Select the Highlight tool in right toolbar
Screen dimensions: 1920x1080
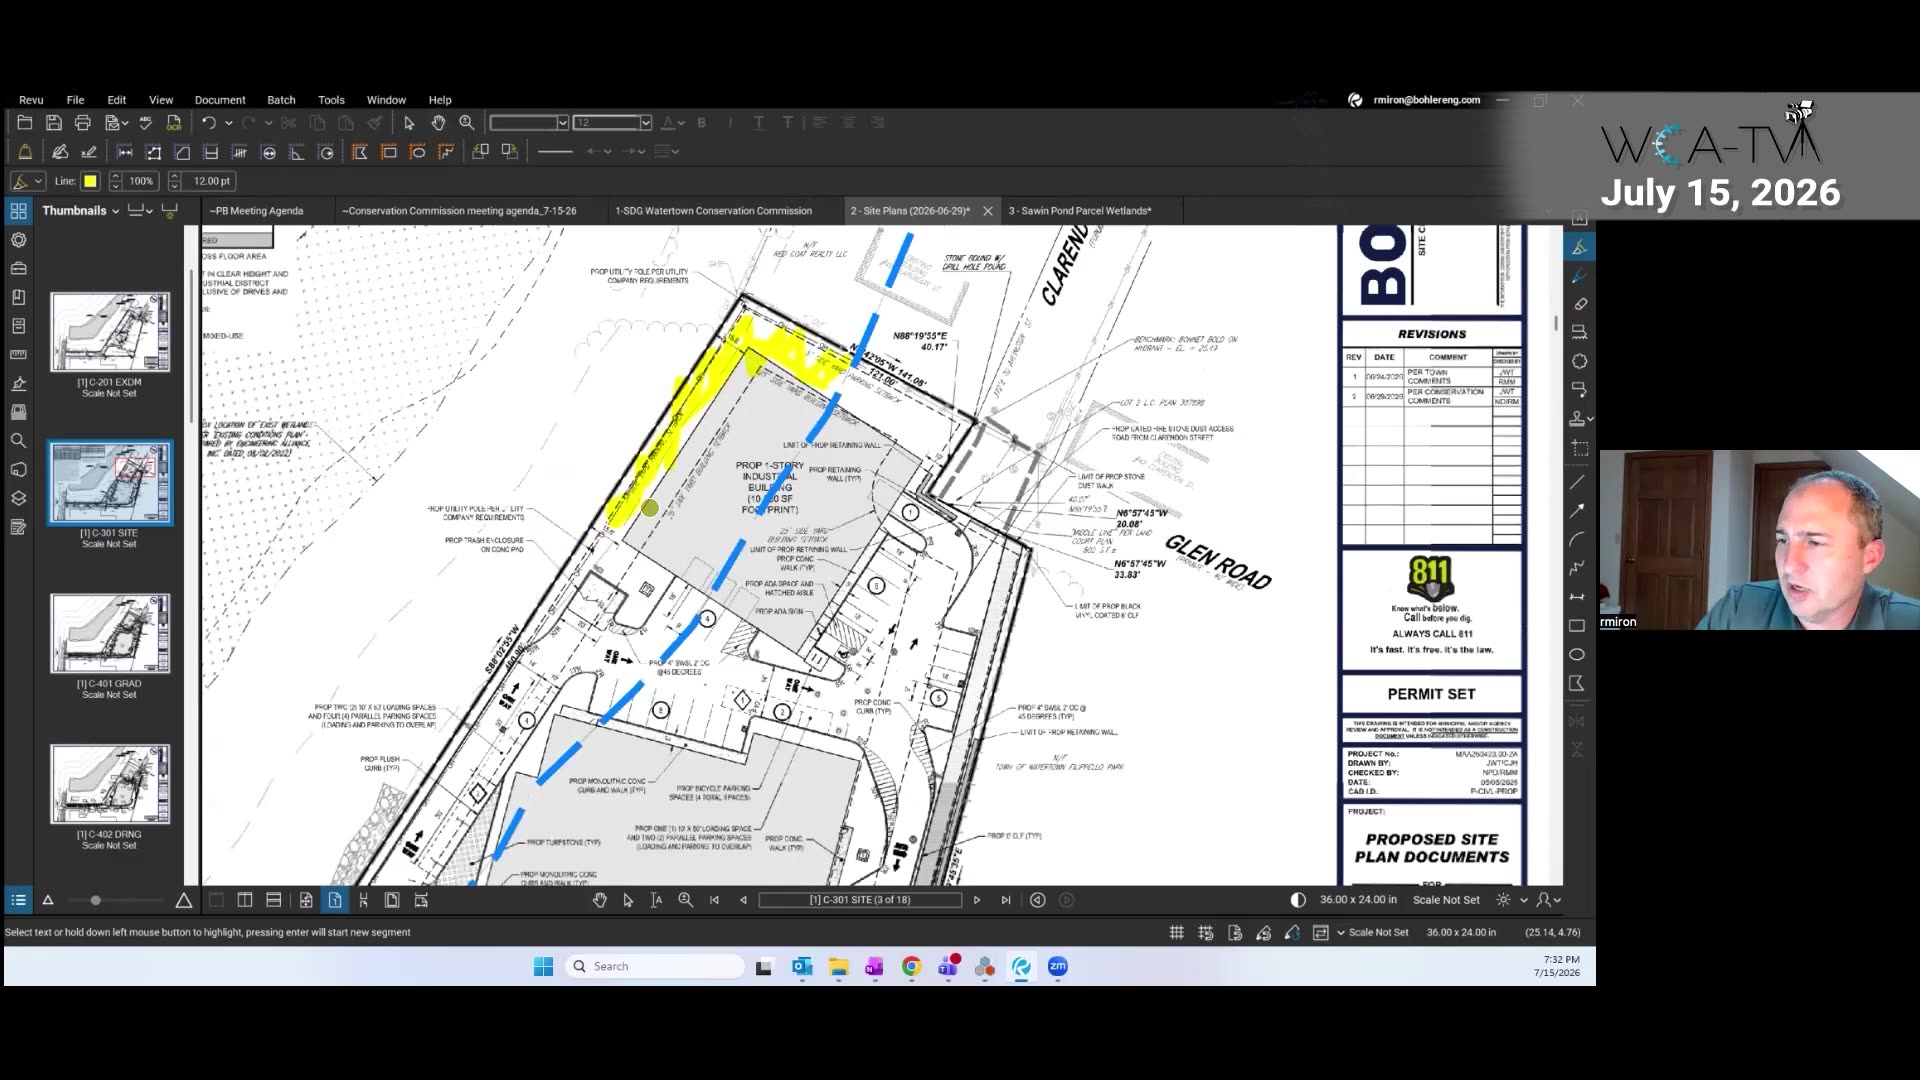[1579, 247]
